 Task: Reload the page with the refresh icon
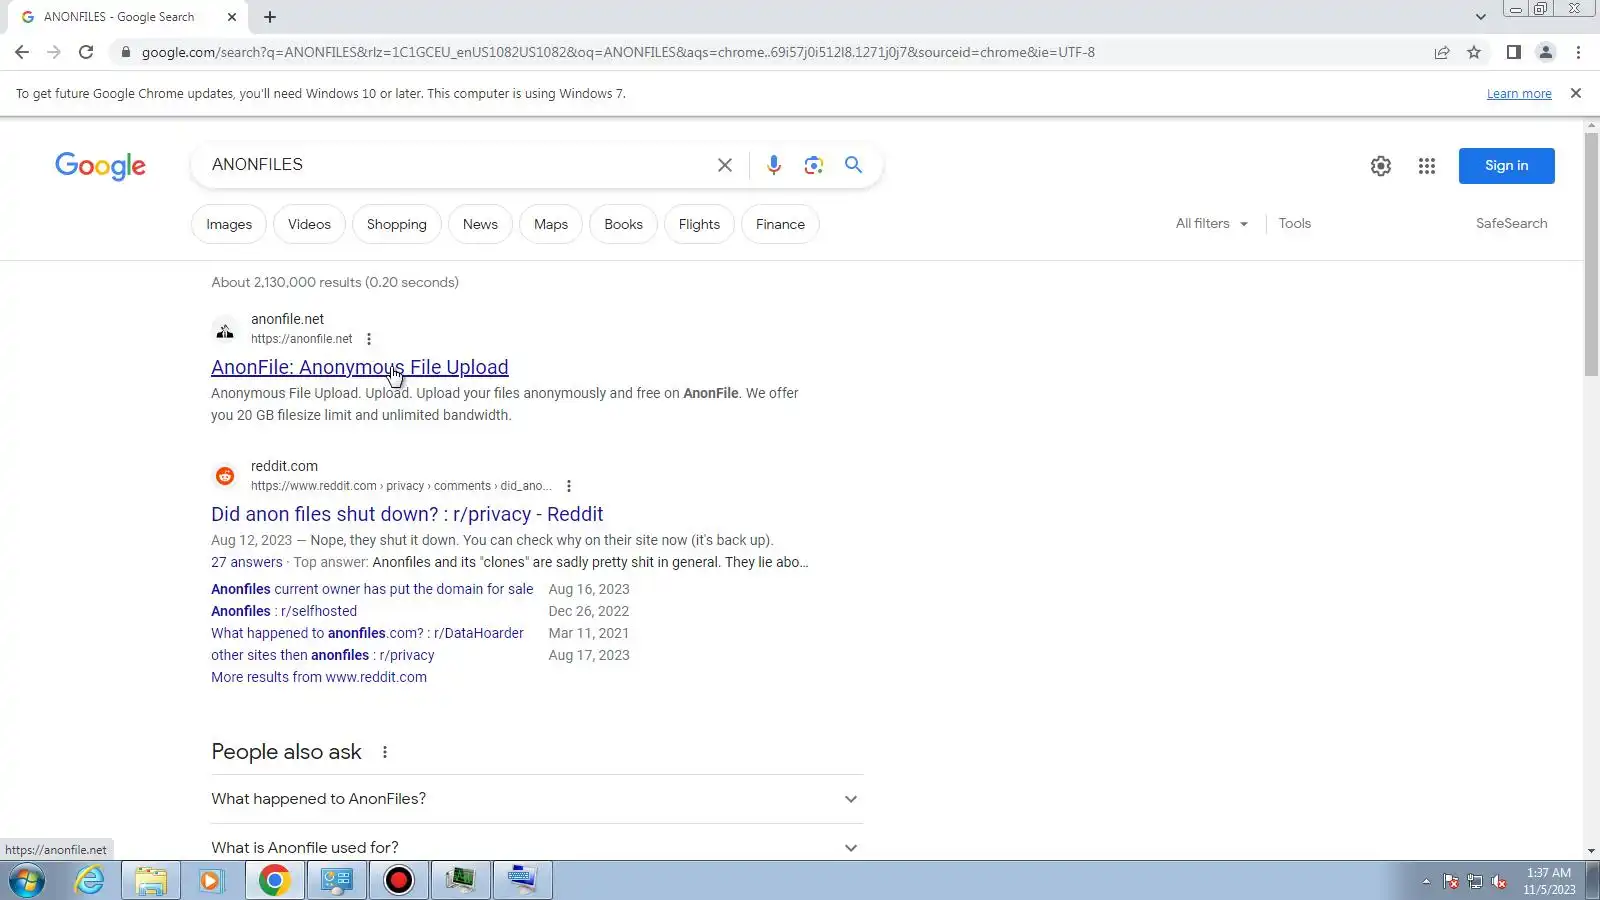pyautogui.click(x=86, y=52)
